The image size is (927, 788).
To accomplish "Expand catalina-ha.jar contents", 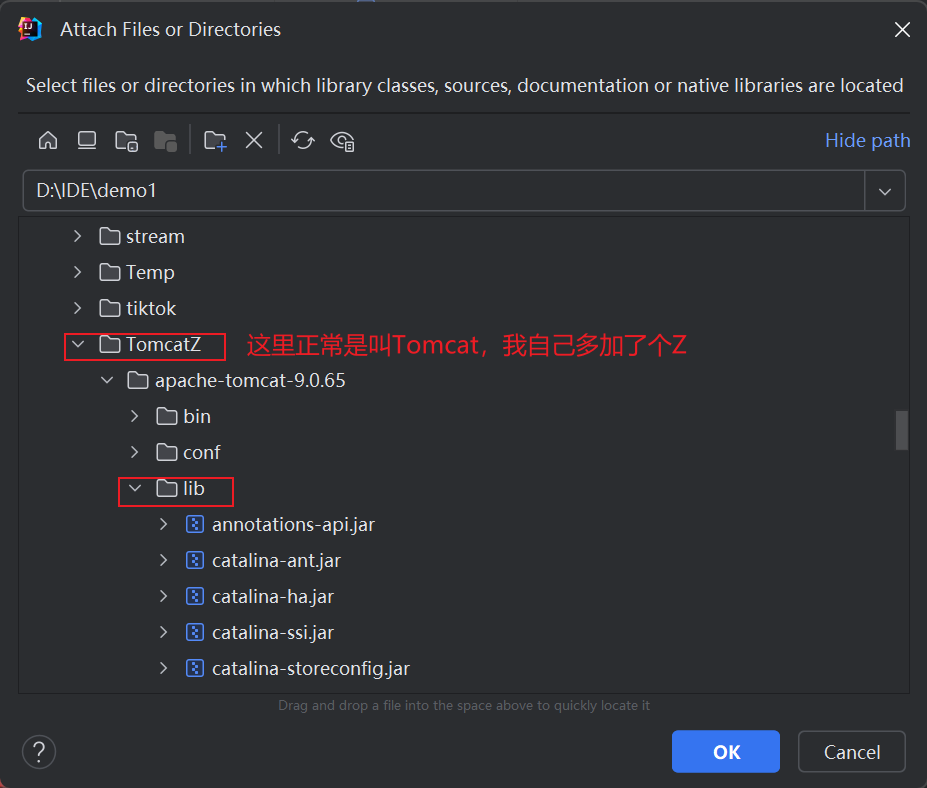I will point(164,597).
